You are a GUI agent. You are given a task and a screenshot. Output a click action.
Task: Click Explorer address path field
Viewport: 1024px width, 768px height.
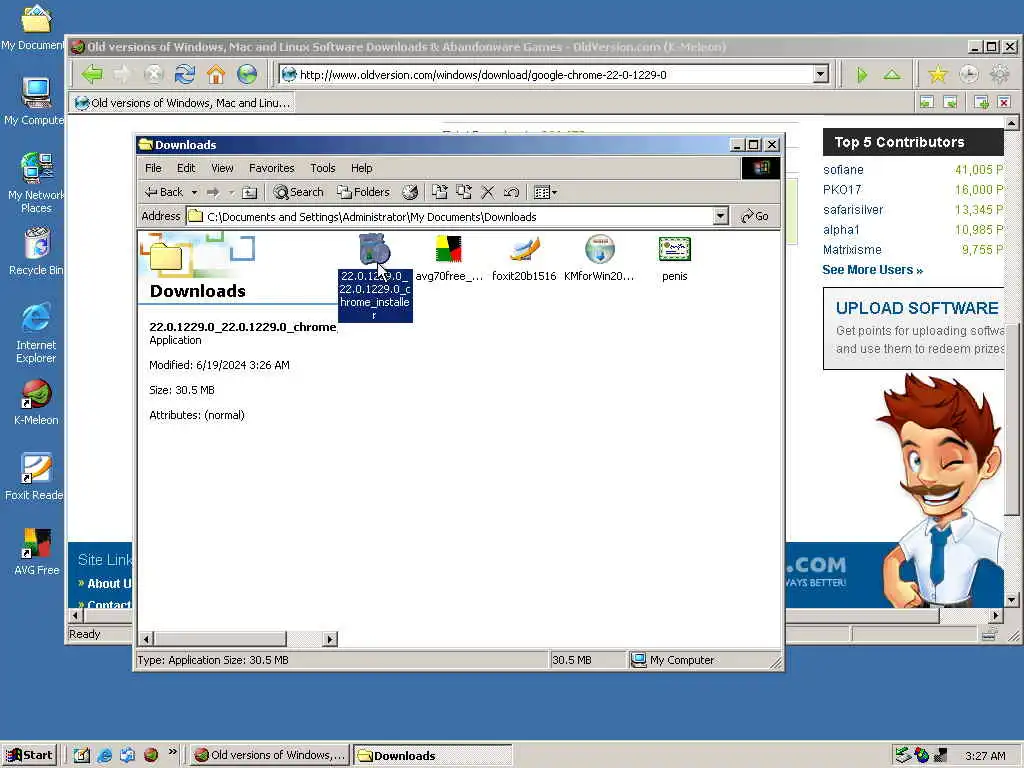coord(457,216)
